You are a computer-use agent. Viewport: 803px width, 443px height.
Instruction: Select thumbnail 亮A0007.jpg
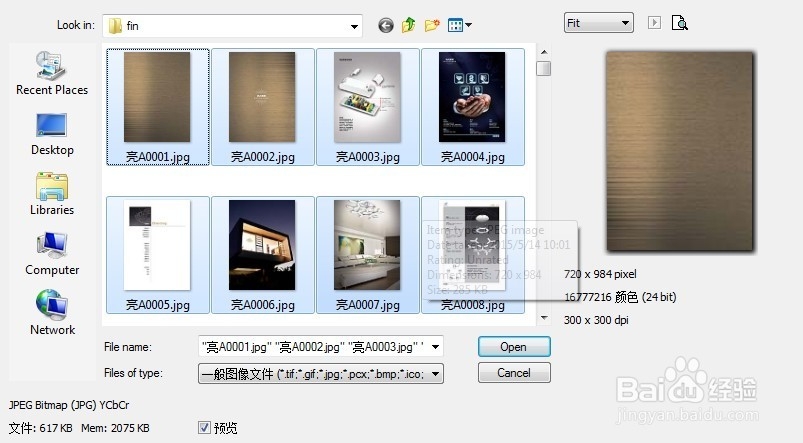tap(368, 255)
